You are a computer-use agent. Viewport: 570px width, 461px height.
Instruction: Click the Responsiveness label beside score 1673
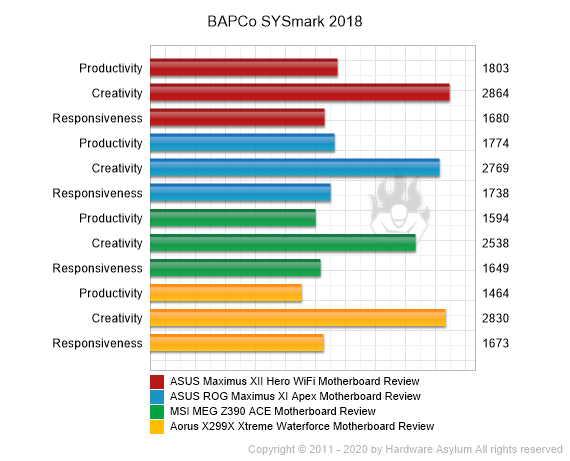(x=97, y=343)
